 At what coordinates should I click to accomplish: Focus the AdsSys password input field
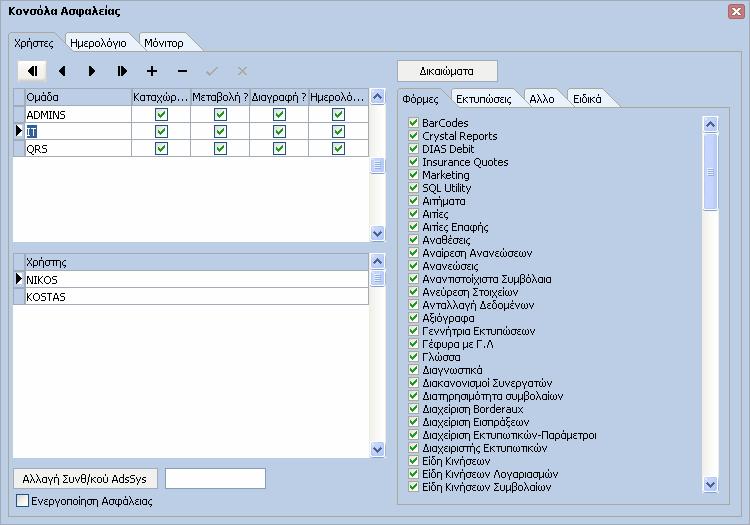point(215,479)
